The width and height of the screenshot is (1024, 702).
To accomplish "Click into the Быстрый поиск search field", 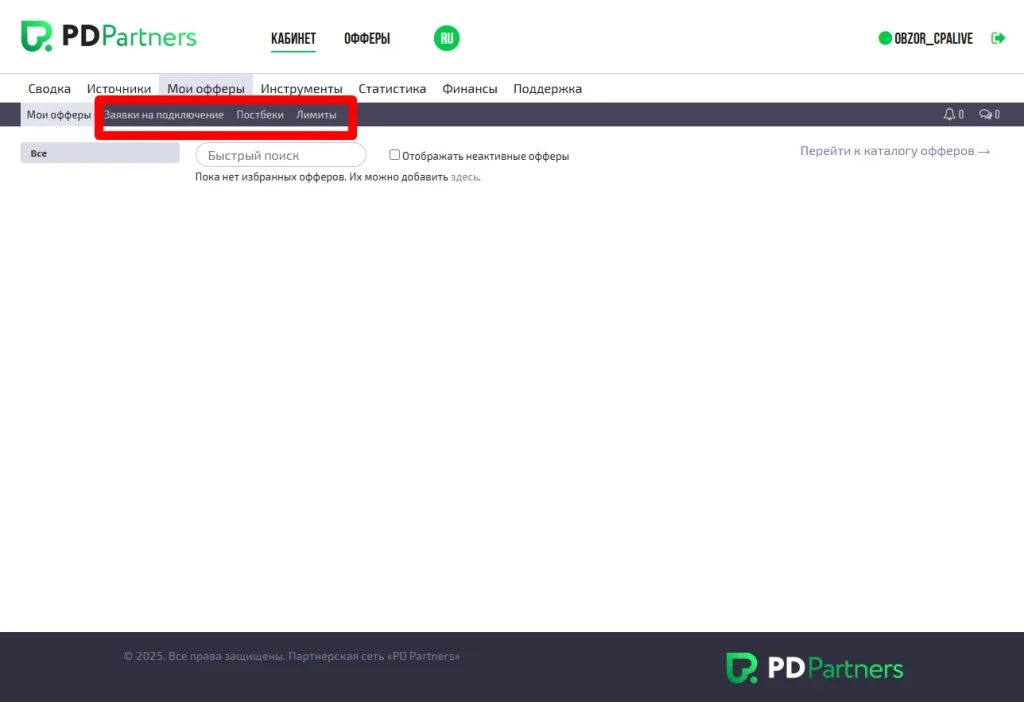I will 281,155.
